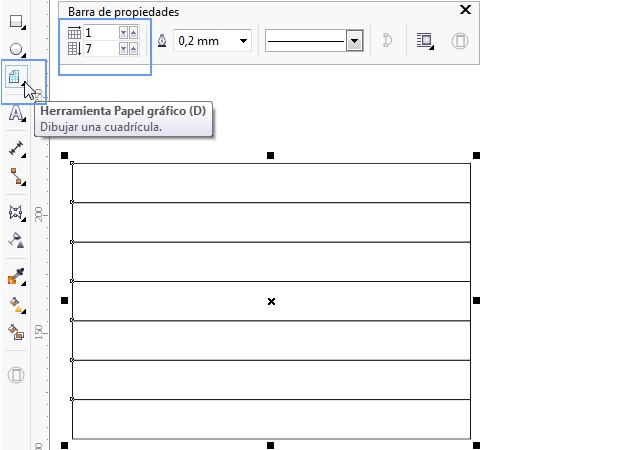Increase the grid rows value with up arrow

point(134,48)
